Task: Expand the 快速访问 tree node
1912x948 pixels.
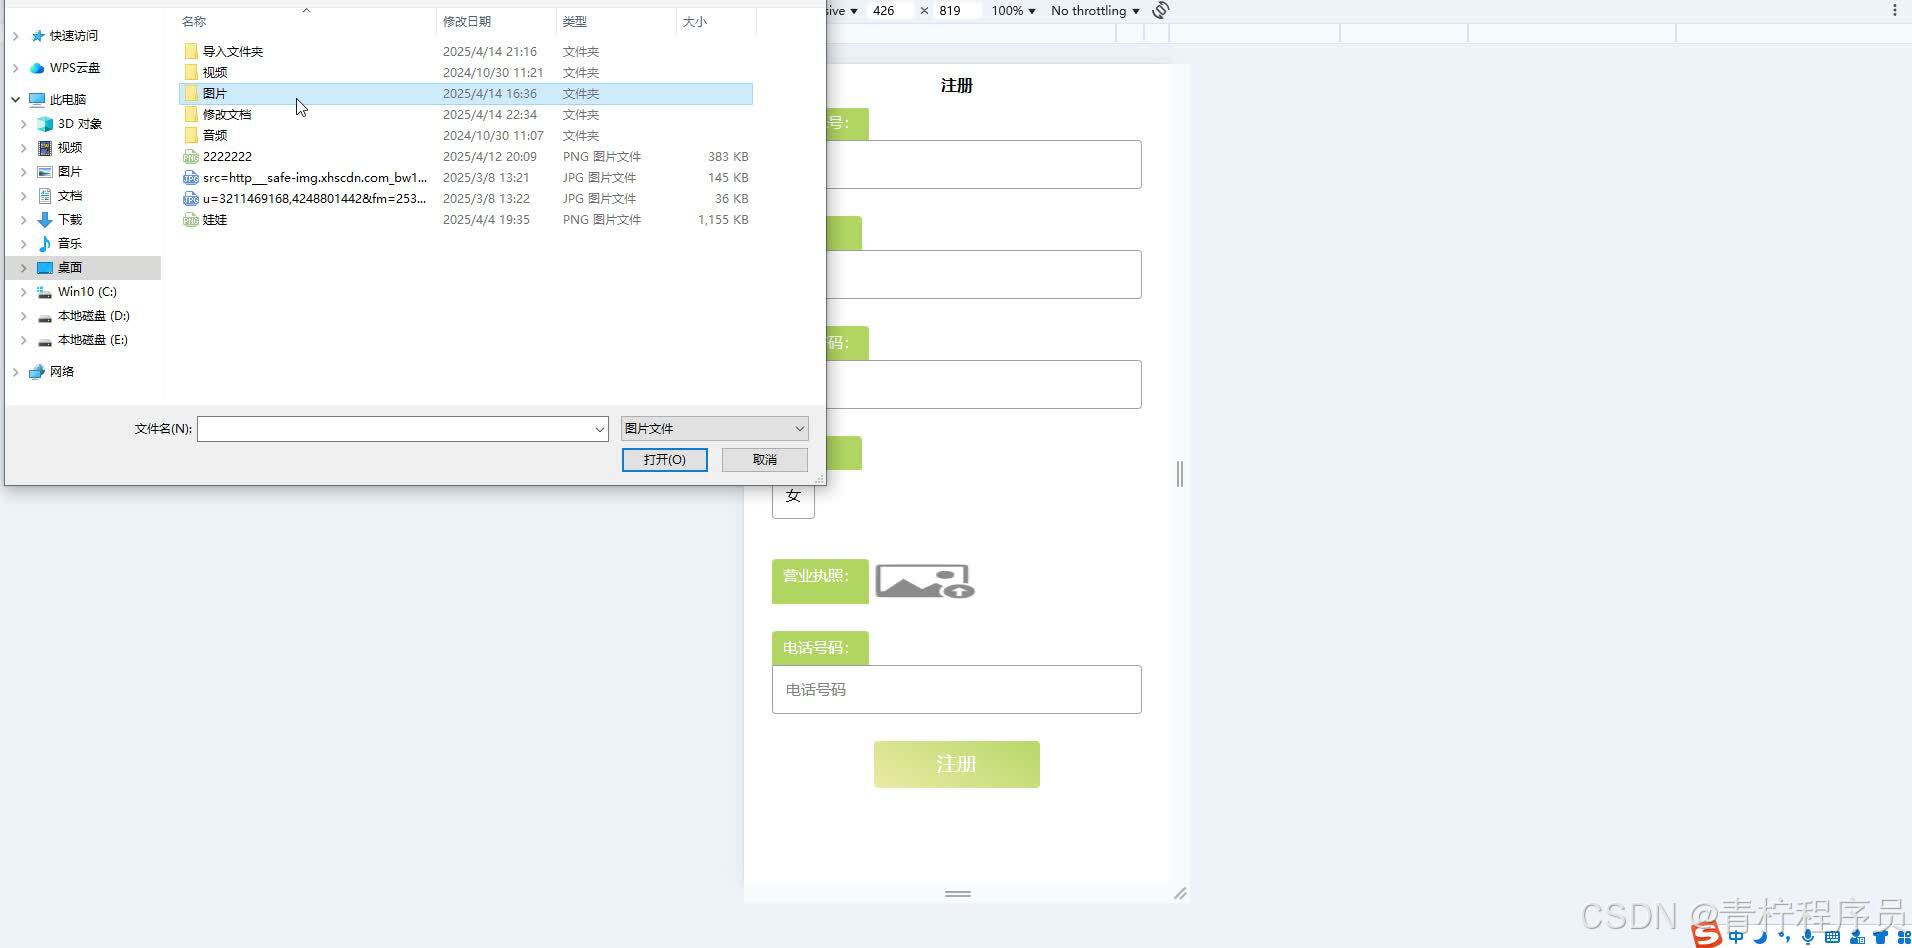Action: [x=16, y=36]
